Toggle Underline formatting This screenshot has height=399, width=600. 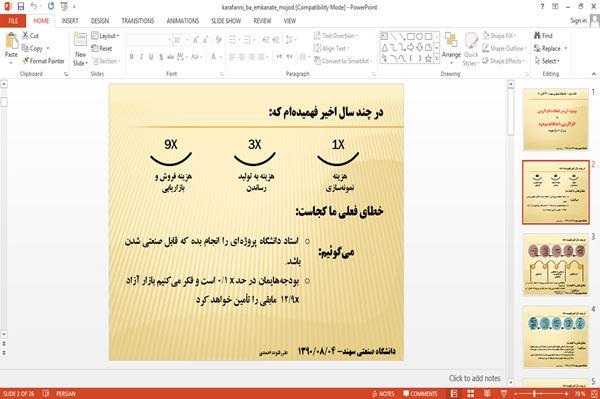click(151, 57)
